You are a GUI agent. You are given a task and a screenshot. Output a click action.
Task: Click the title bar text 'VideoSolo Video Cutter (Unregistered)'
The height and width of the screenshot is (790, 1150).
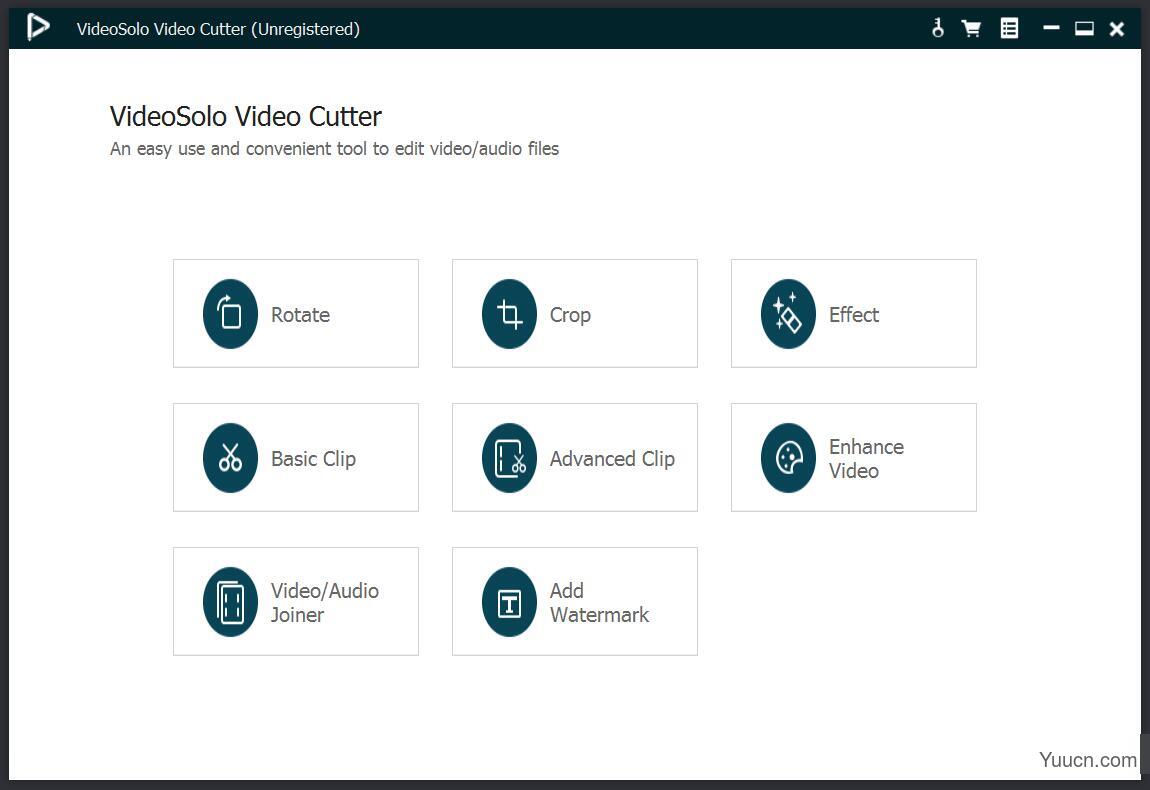click(218, 29)
